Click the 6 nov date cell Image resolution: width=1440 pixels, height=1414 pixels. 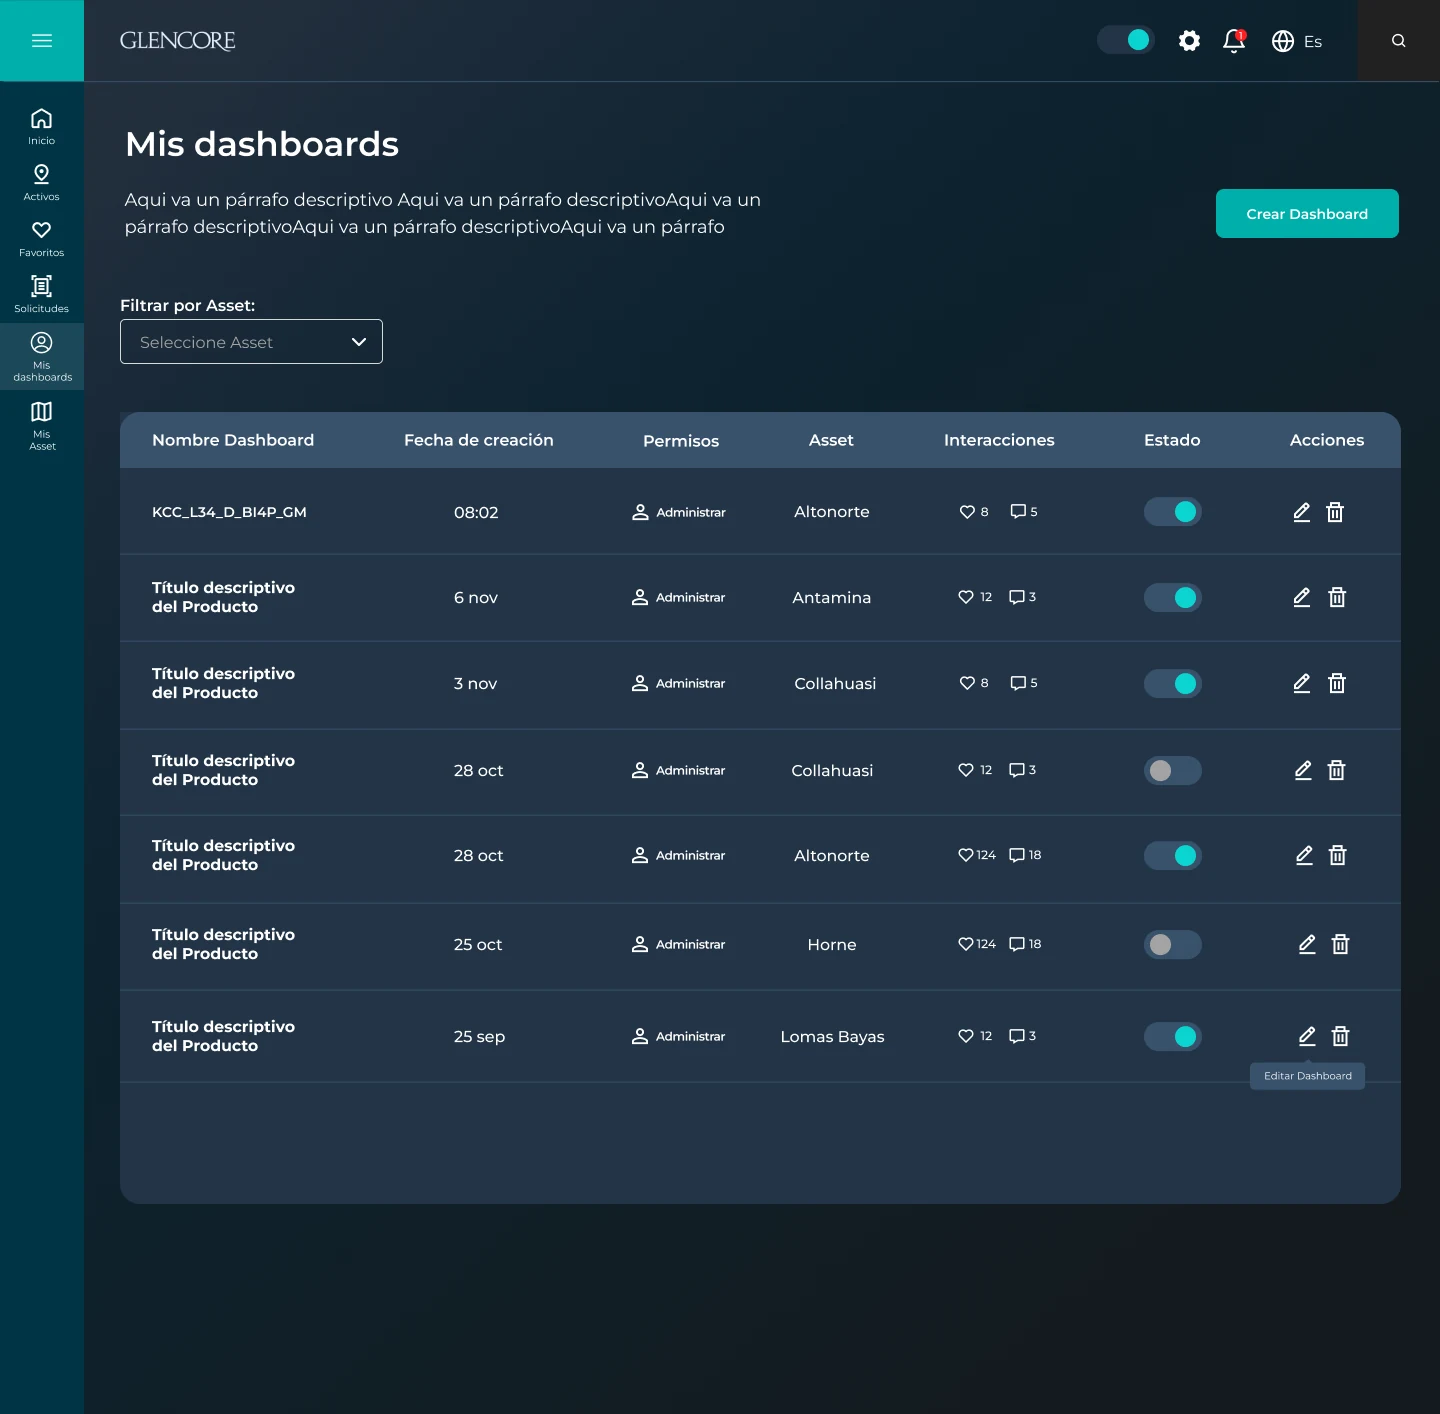[475, 597]
